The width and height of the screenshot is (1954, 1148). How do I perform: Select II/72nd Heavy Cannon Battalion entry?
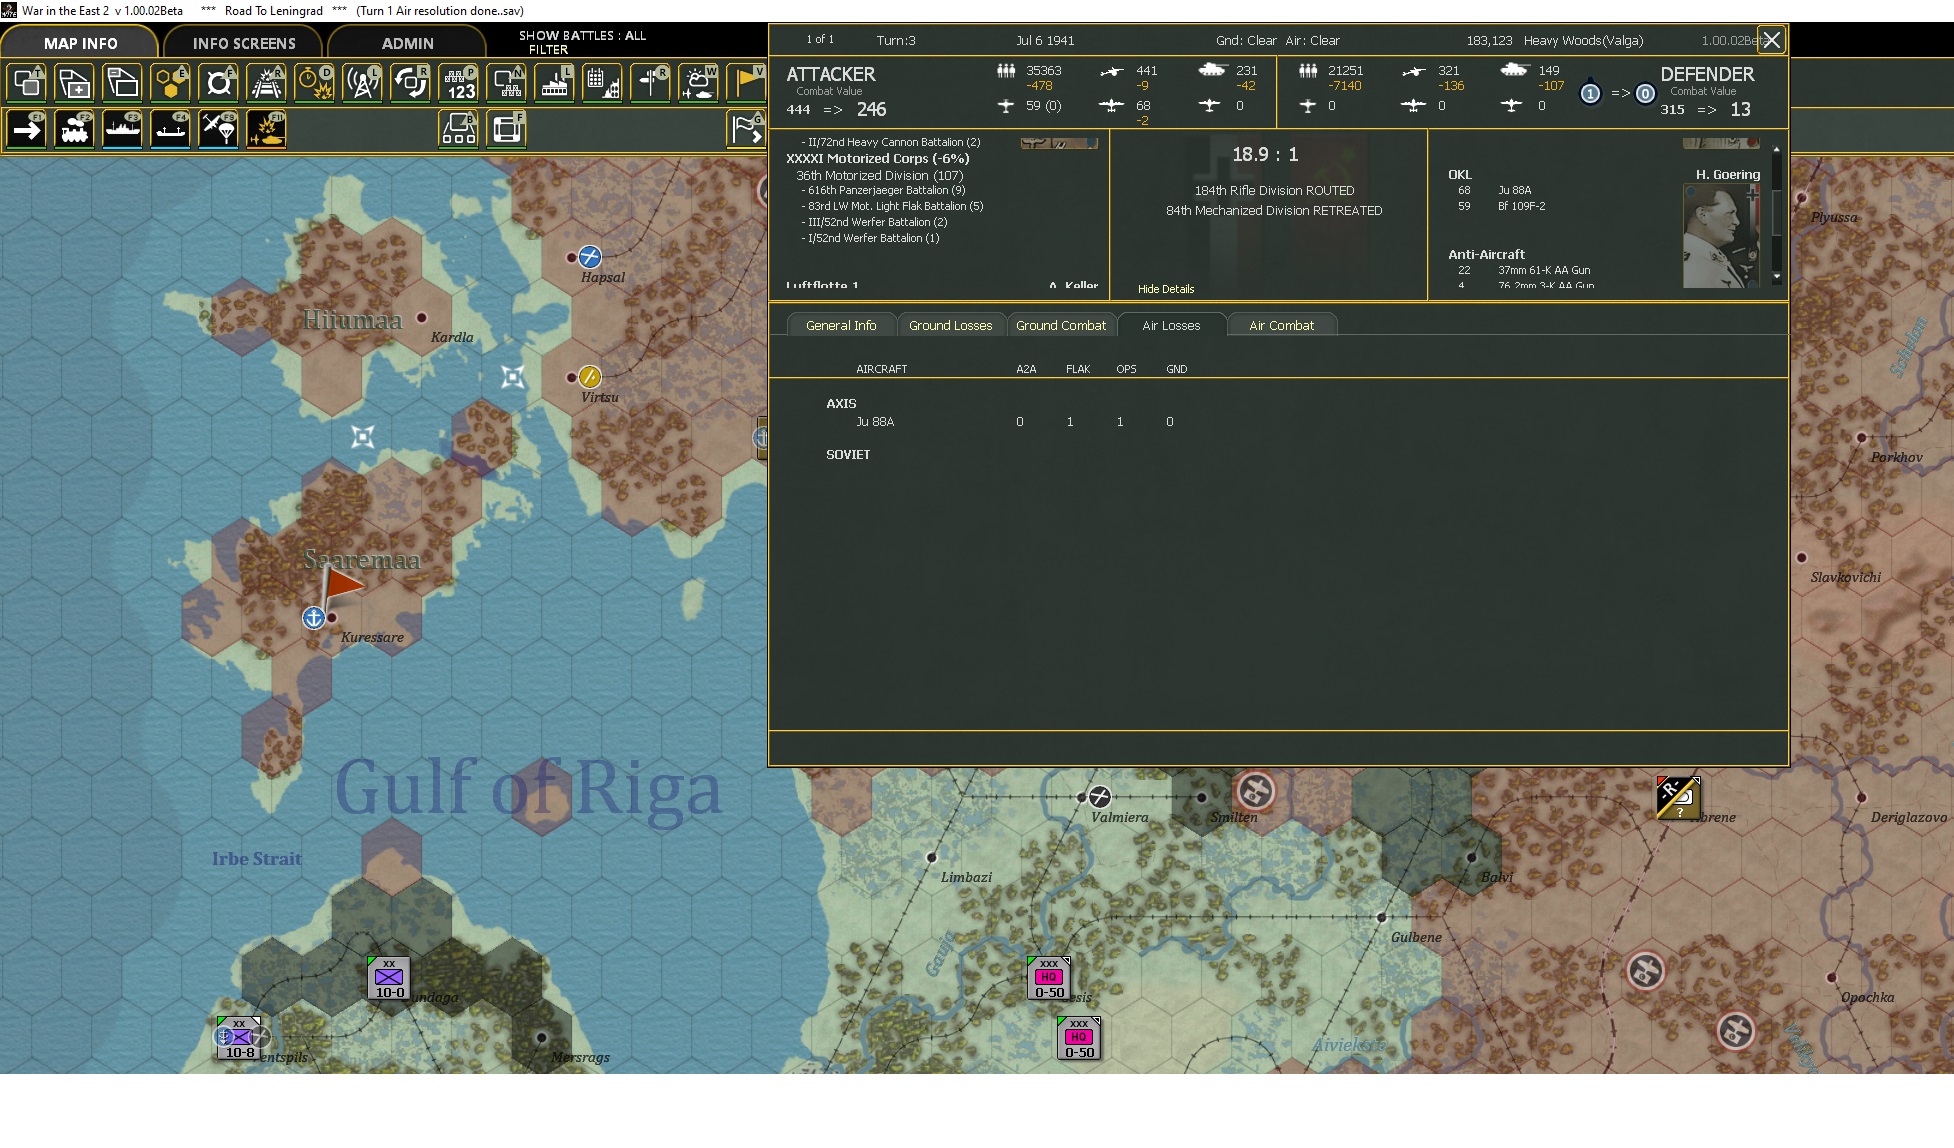890,142
